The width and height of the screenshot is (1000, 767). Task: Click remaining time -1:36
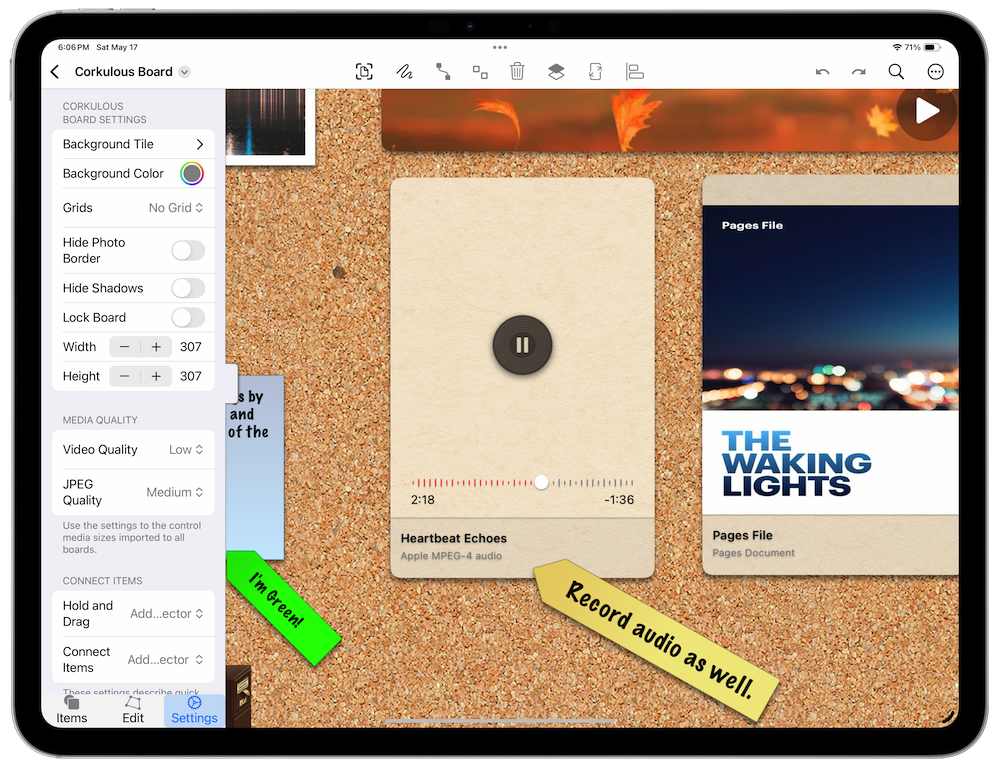click(x=619, y=500)
